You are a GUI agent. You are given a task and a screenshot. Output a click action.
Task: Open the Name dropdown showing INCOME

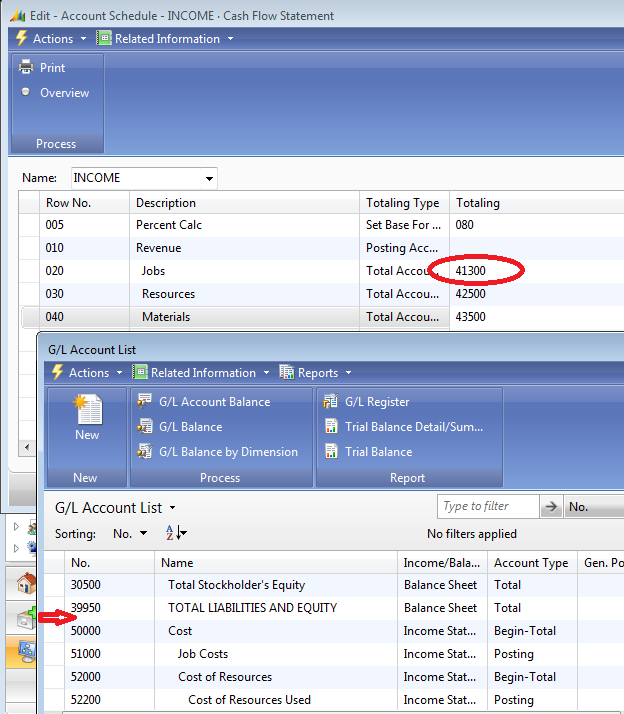[x=208, y=178]
